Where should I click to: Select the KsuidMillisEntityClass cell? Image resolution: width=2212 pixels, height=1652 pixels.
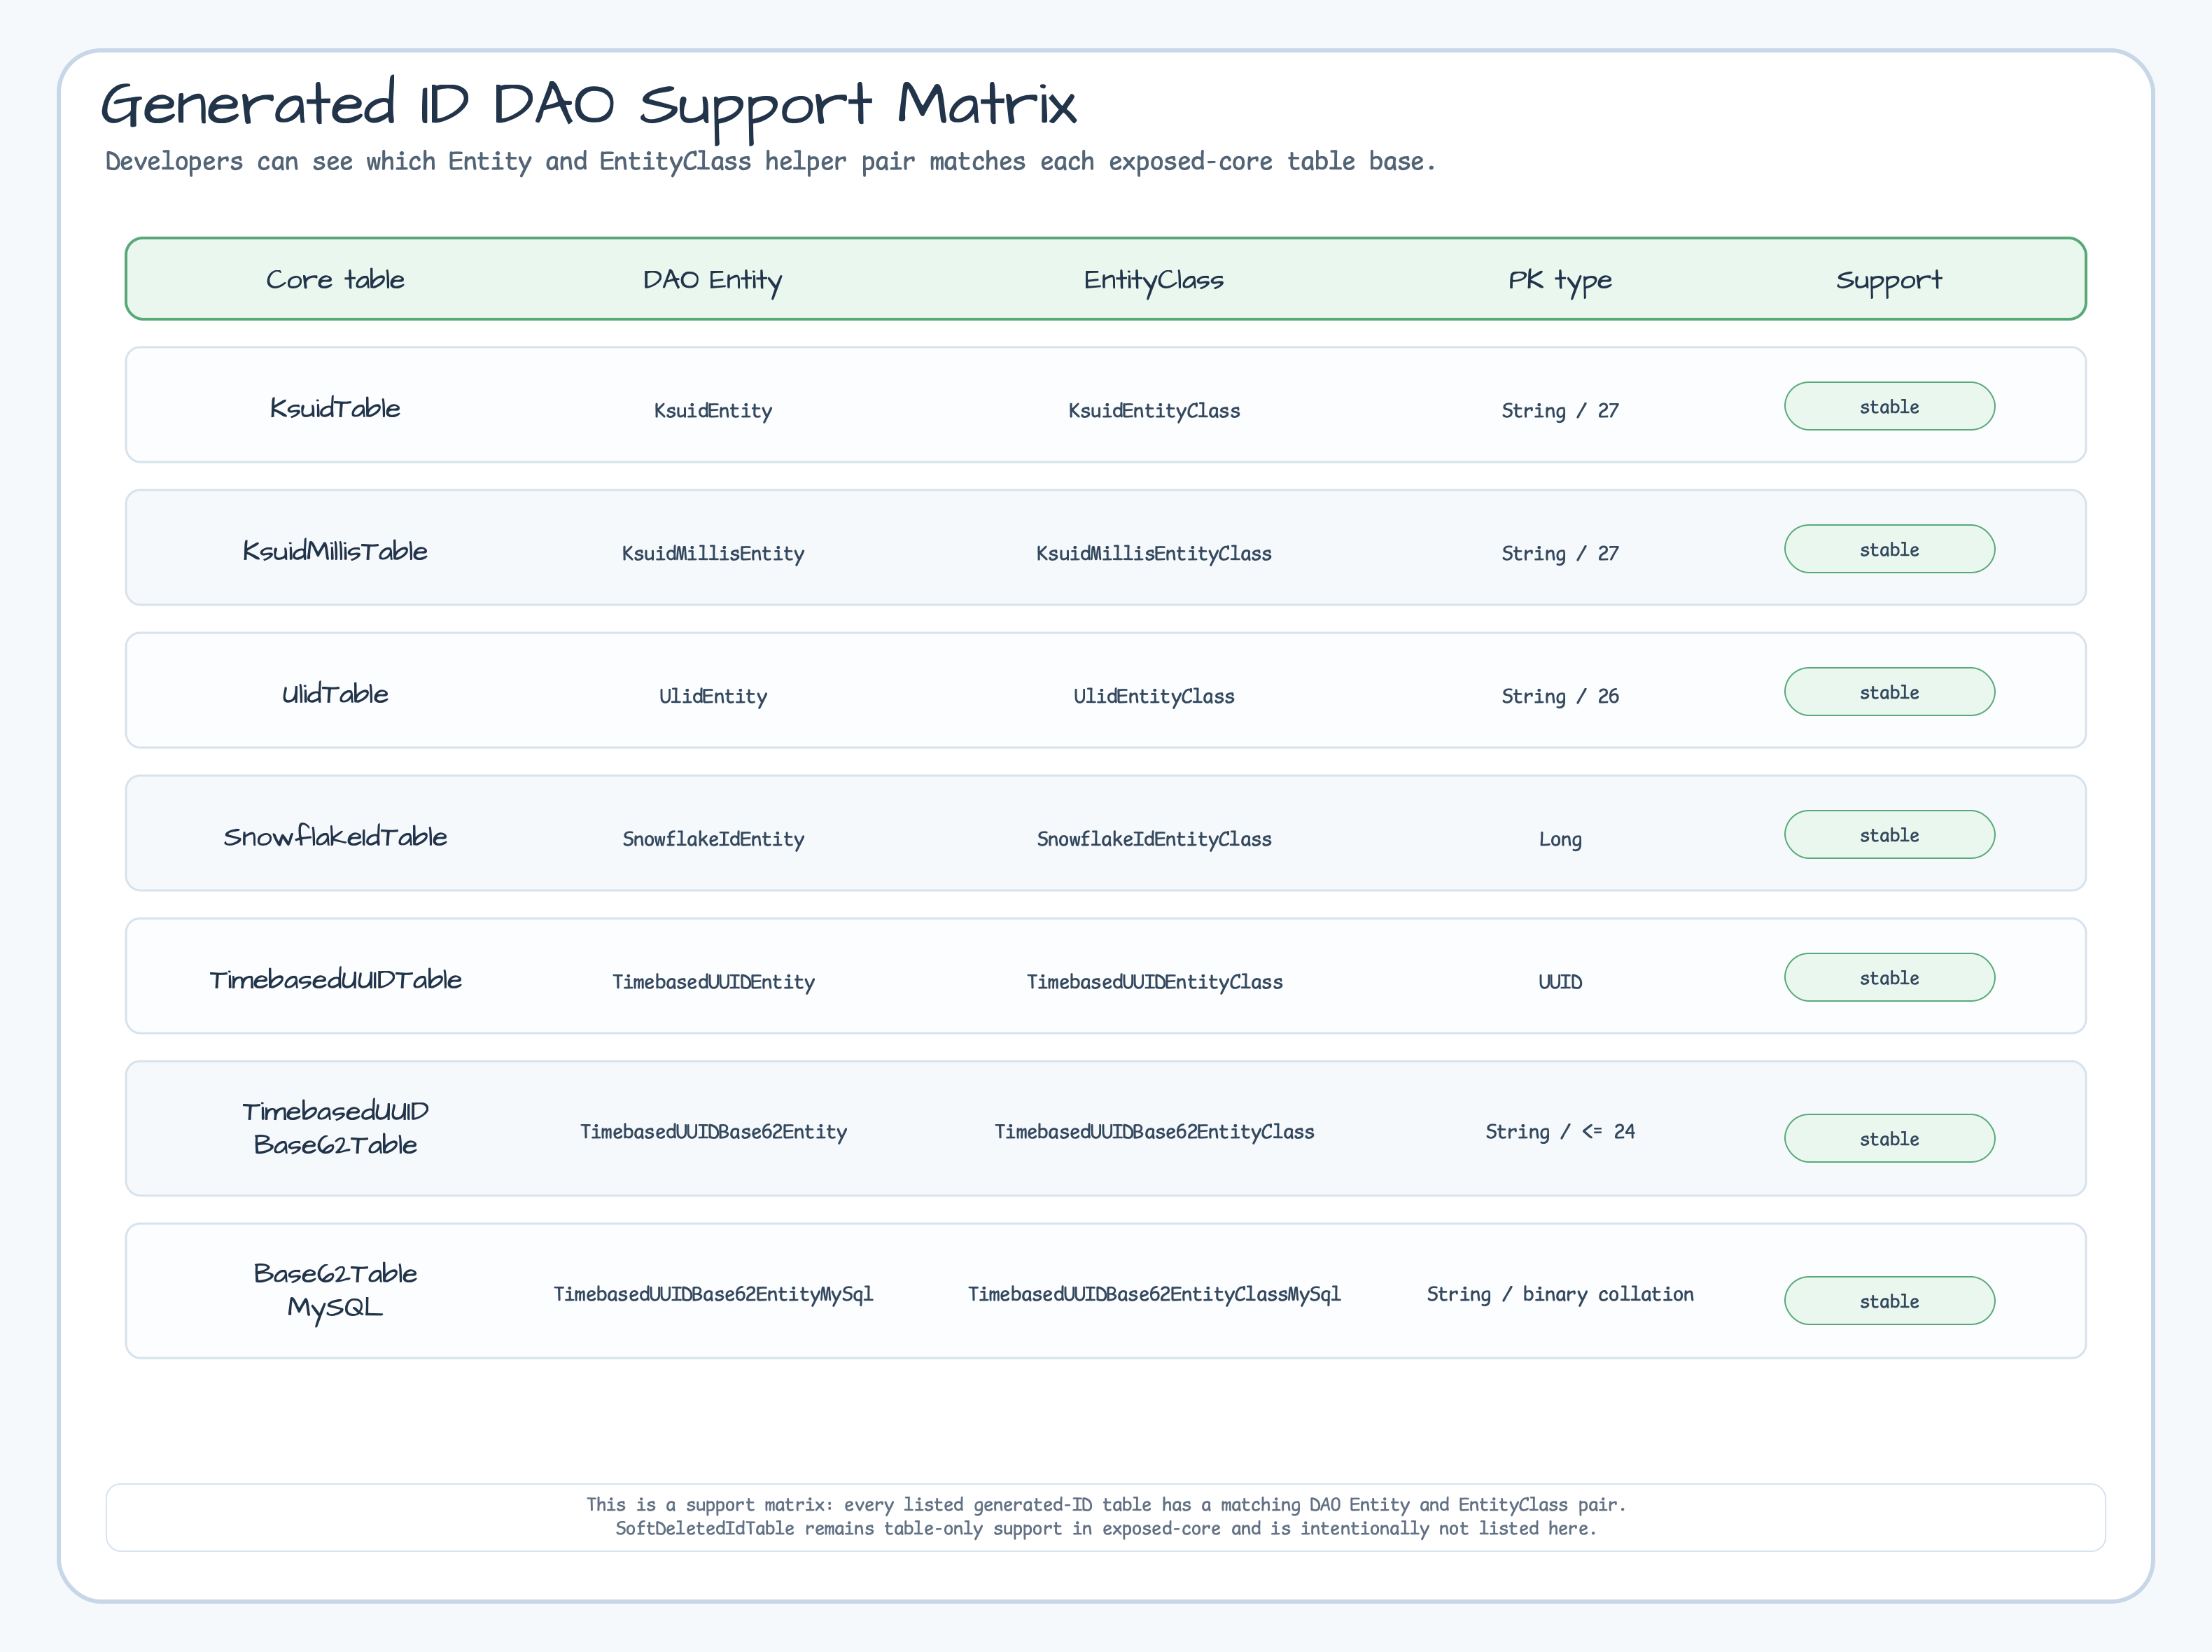[1153, 553]
